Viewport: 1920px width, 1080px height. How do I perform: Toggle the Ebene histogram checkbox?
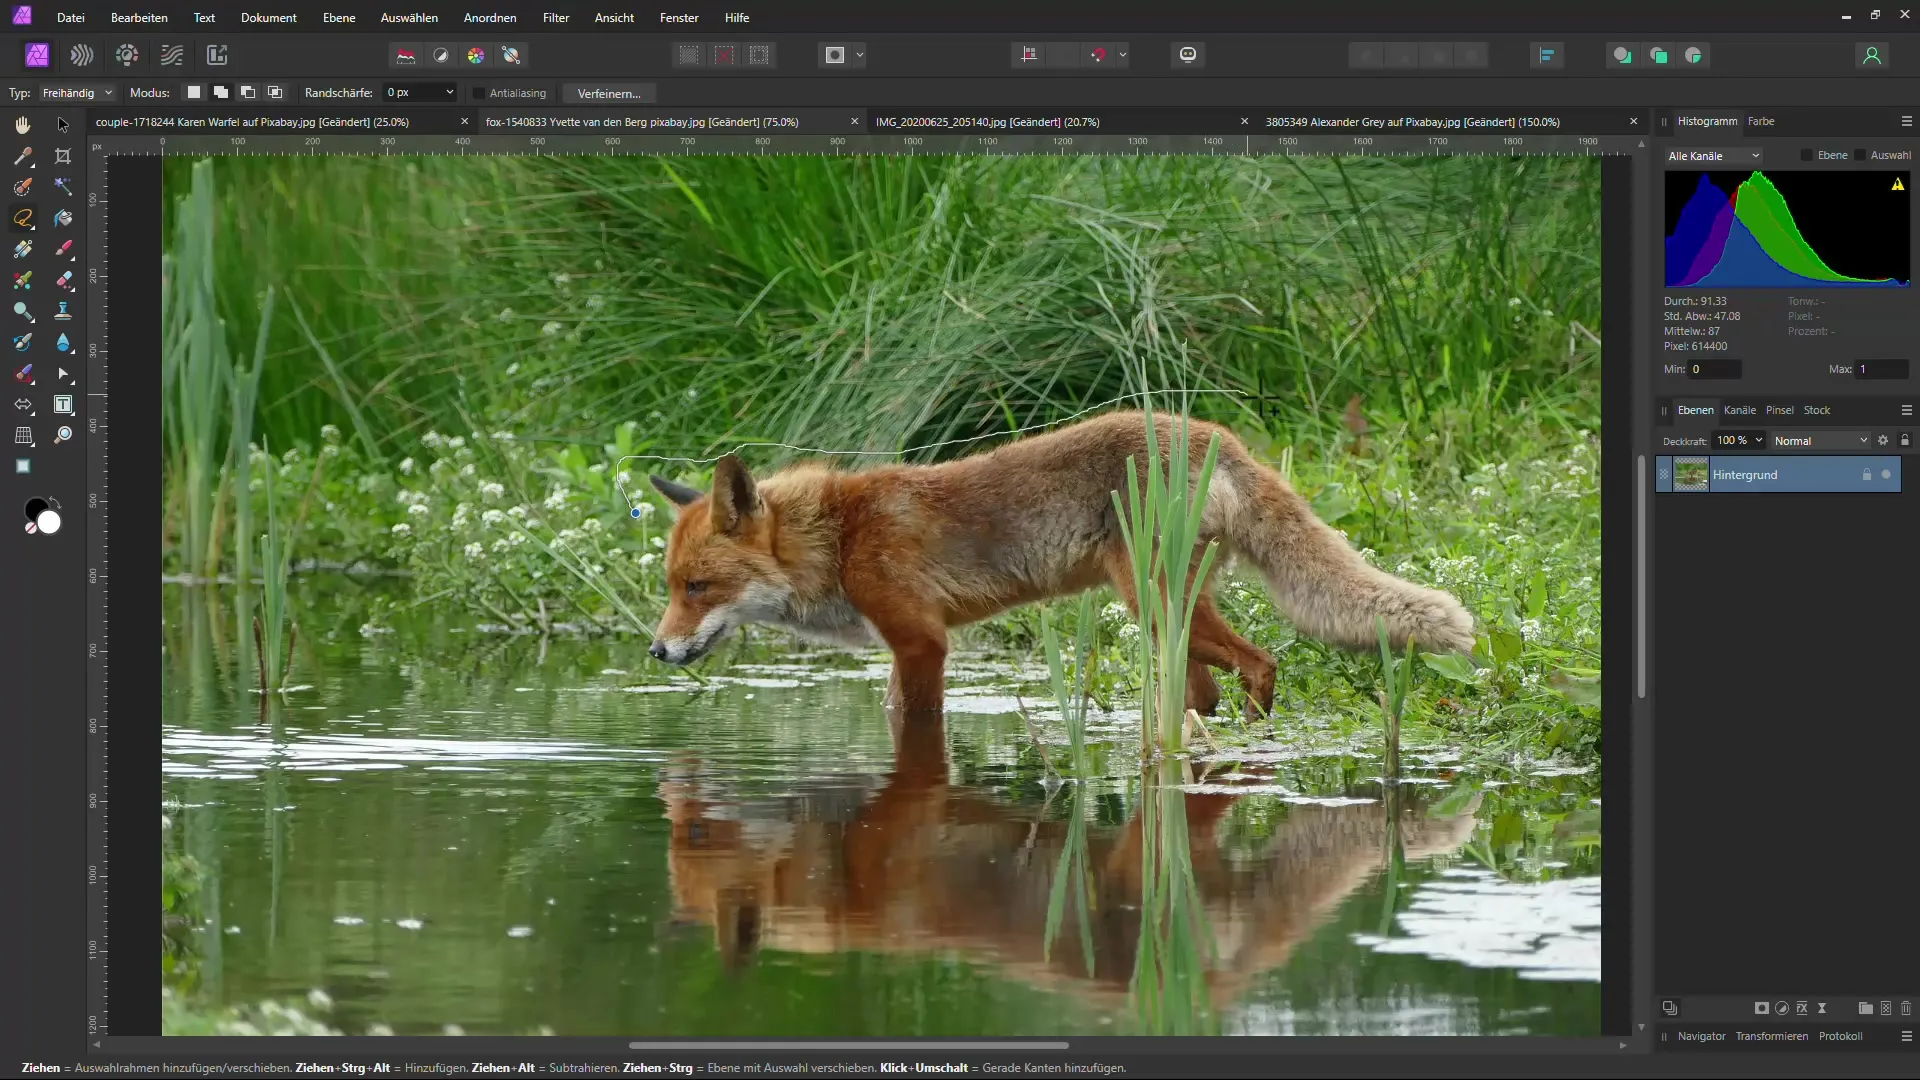coord(1806,155)
